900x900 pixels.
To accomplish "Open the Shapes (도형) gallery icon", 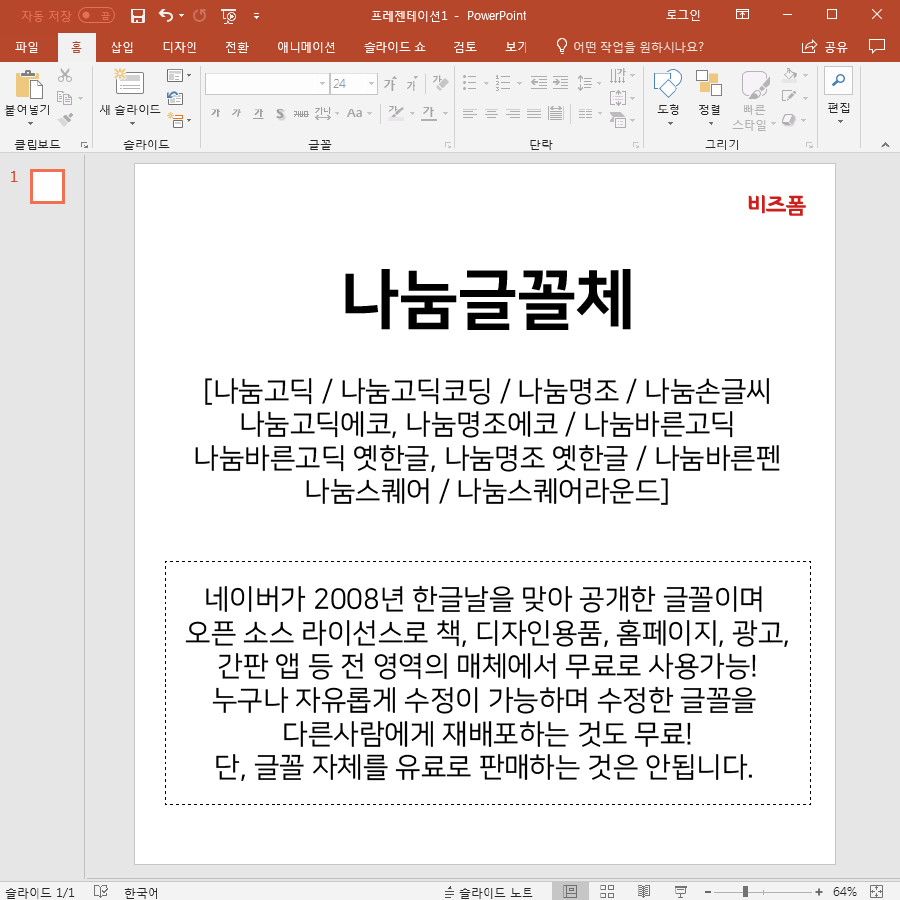I will pos(667,85).
